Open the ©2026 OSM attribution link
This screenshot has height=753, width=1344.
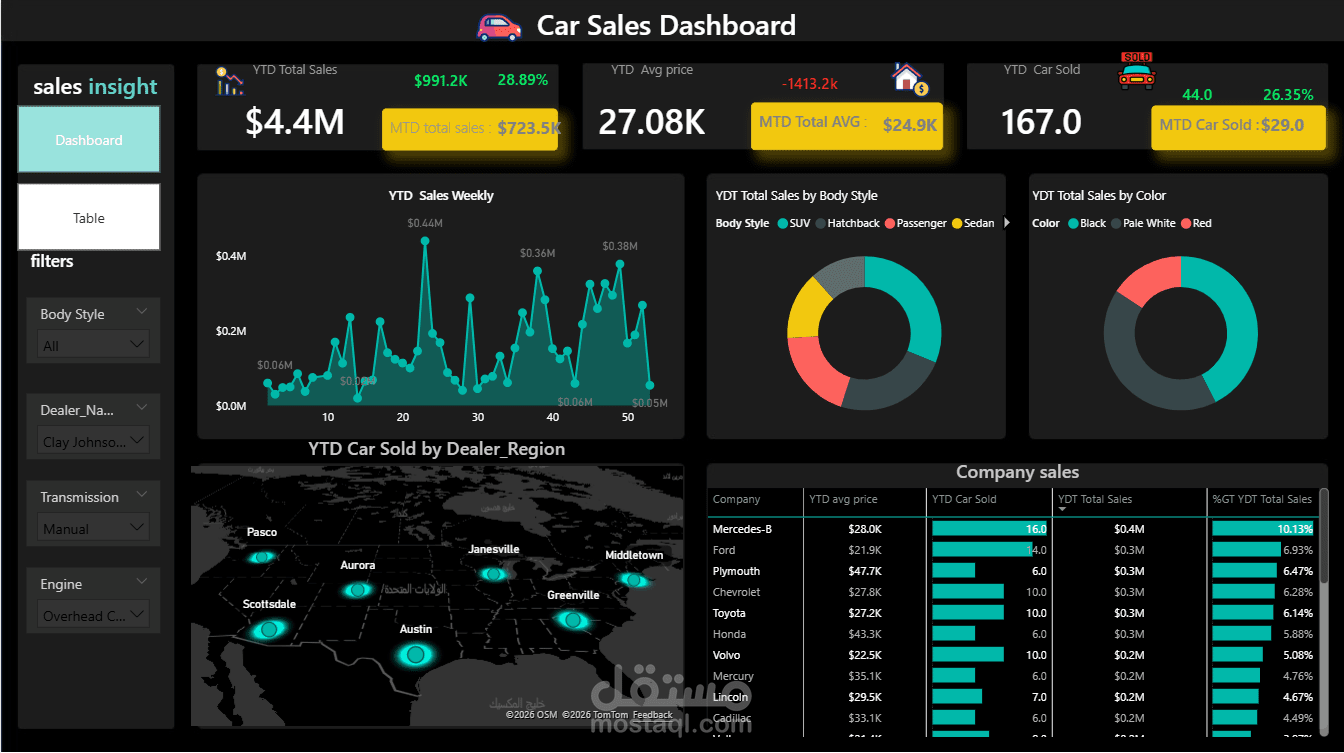531,715
